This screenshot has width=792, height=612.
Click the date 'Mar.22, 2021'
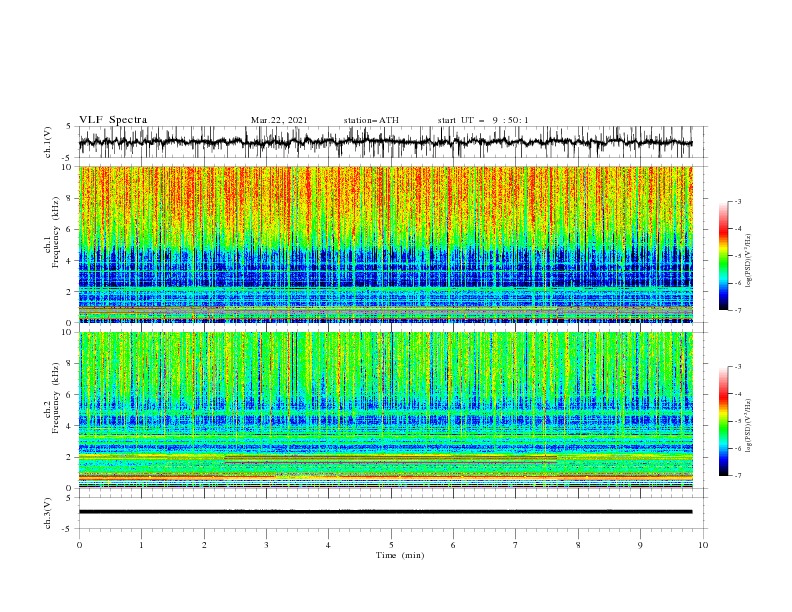tap(279, 120)
